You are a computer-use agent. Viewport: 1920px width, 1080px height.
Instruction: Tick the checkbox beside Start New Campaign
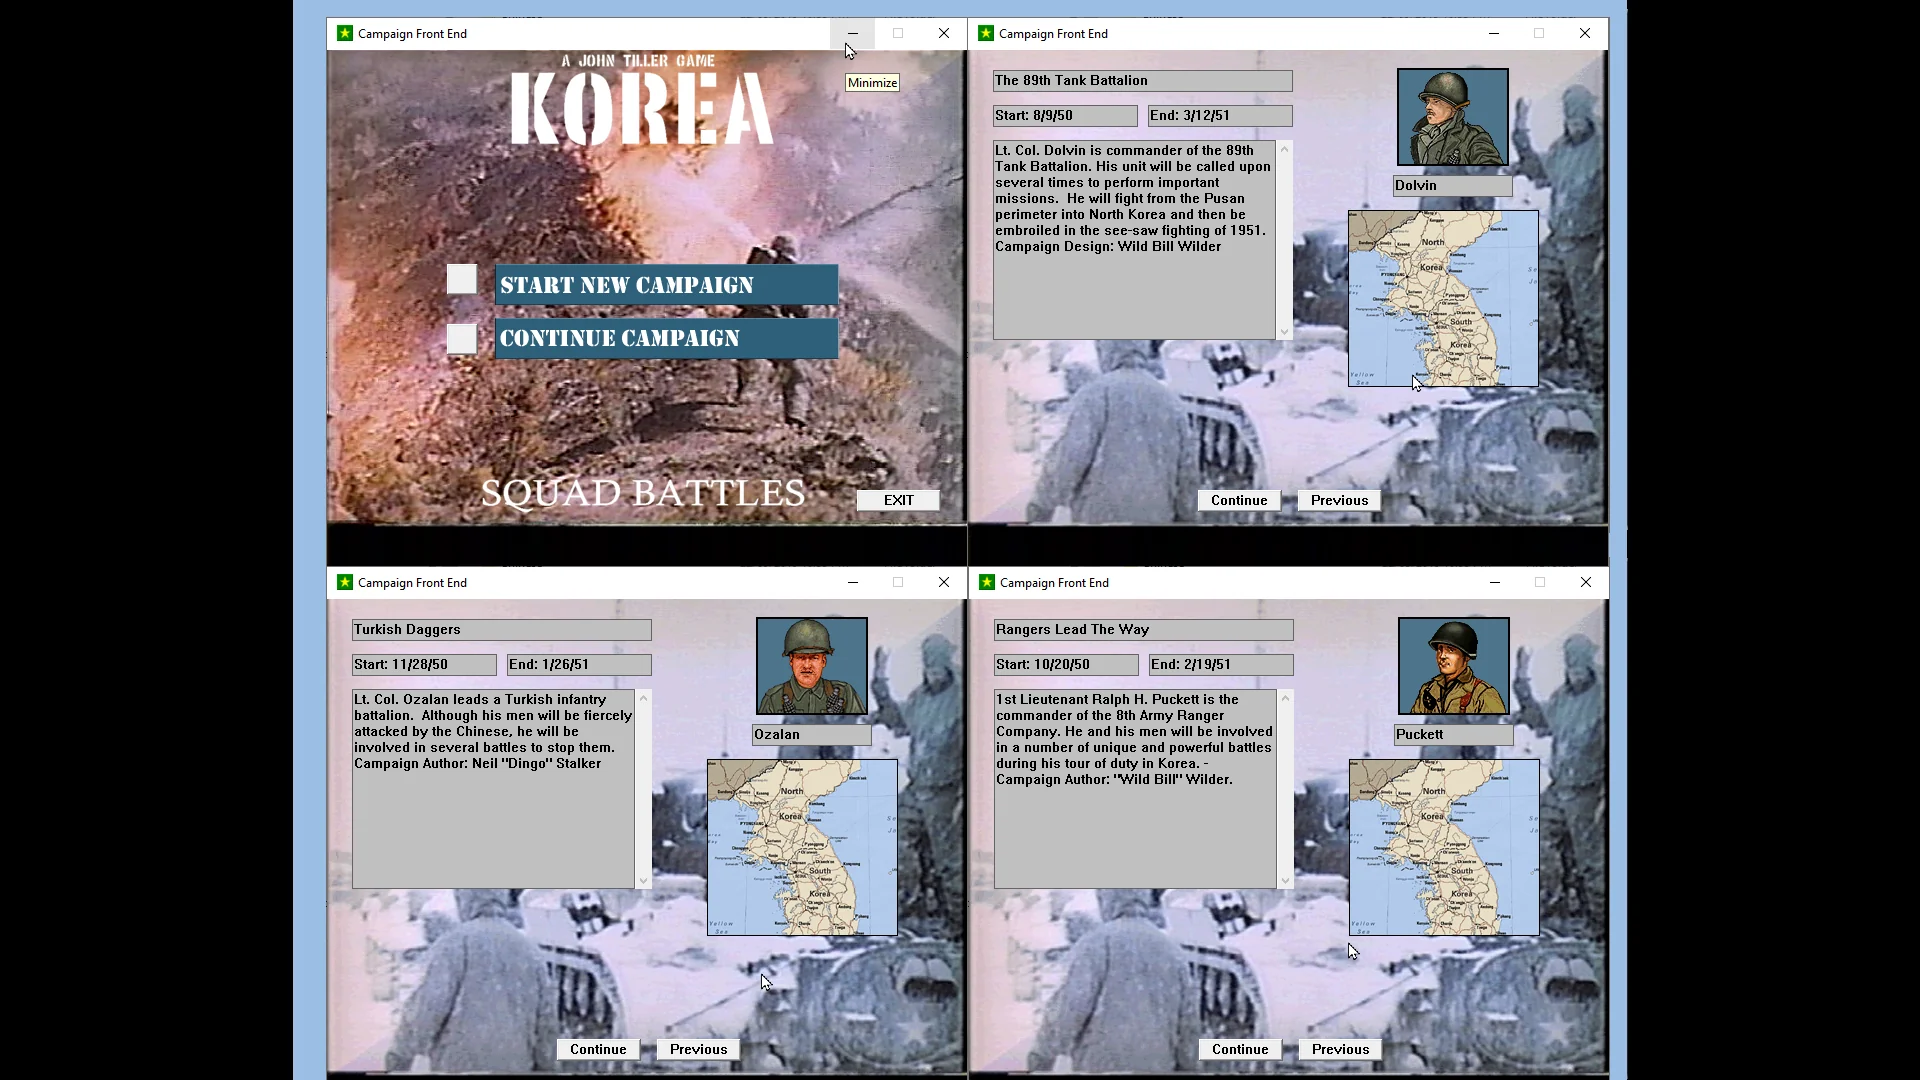[x=462, y=280]
